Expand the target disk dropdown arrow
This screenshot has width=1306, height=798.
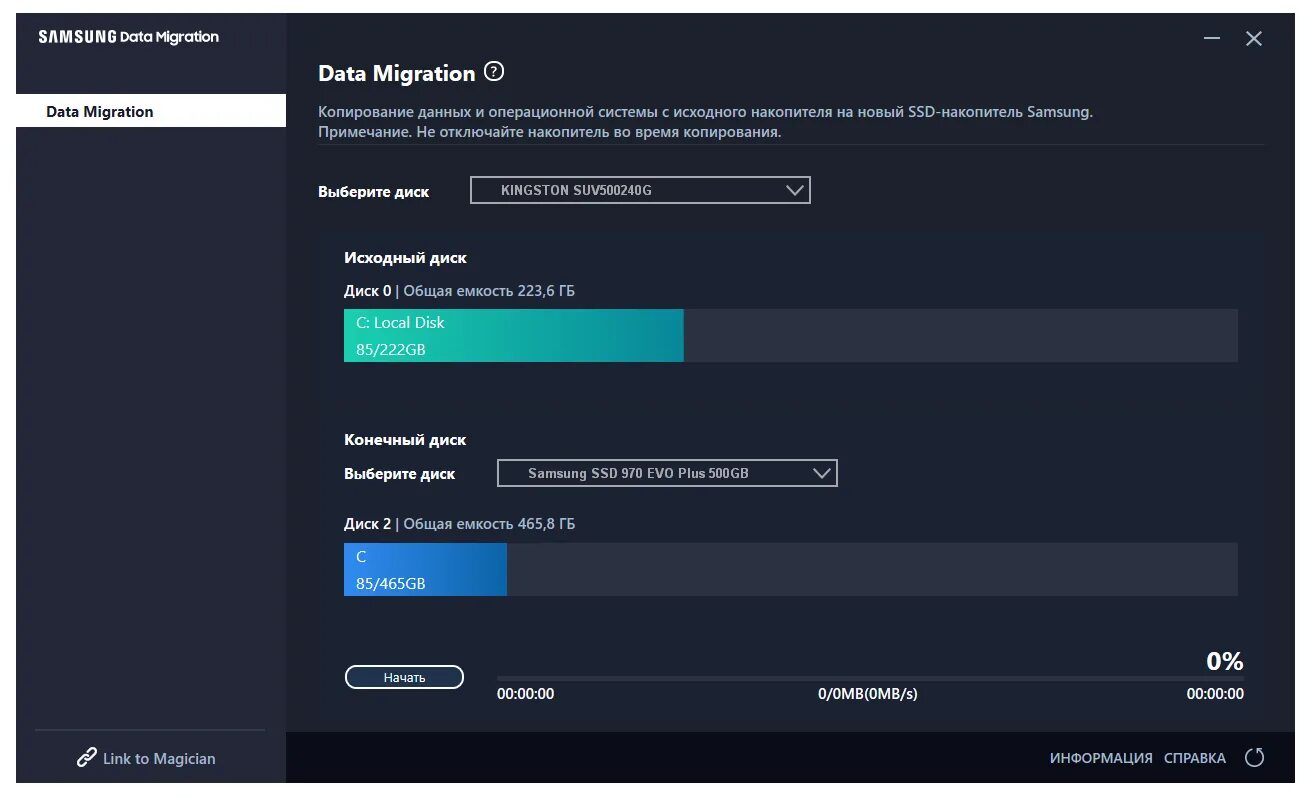point(823,473)
